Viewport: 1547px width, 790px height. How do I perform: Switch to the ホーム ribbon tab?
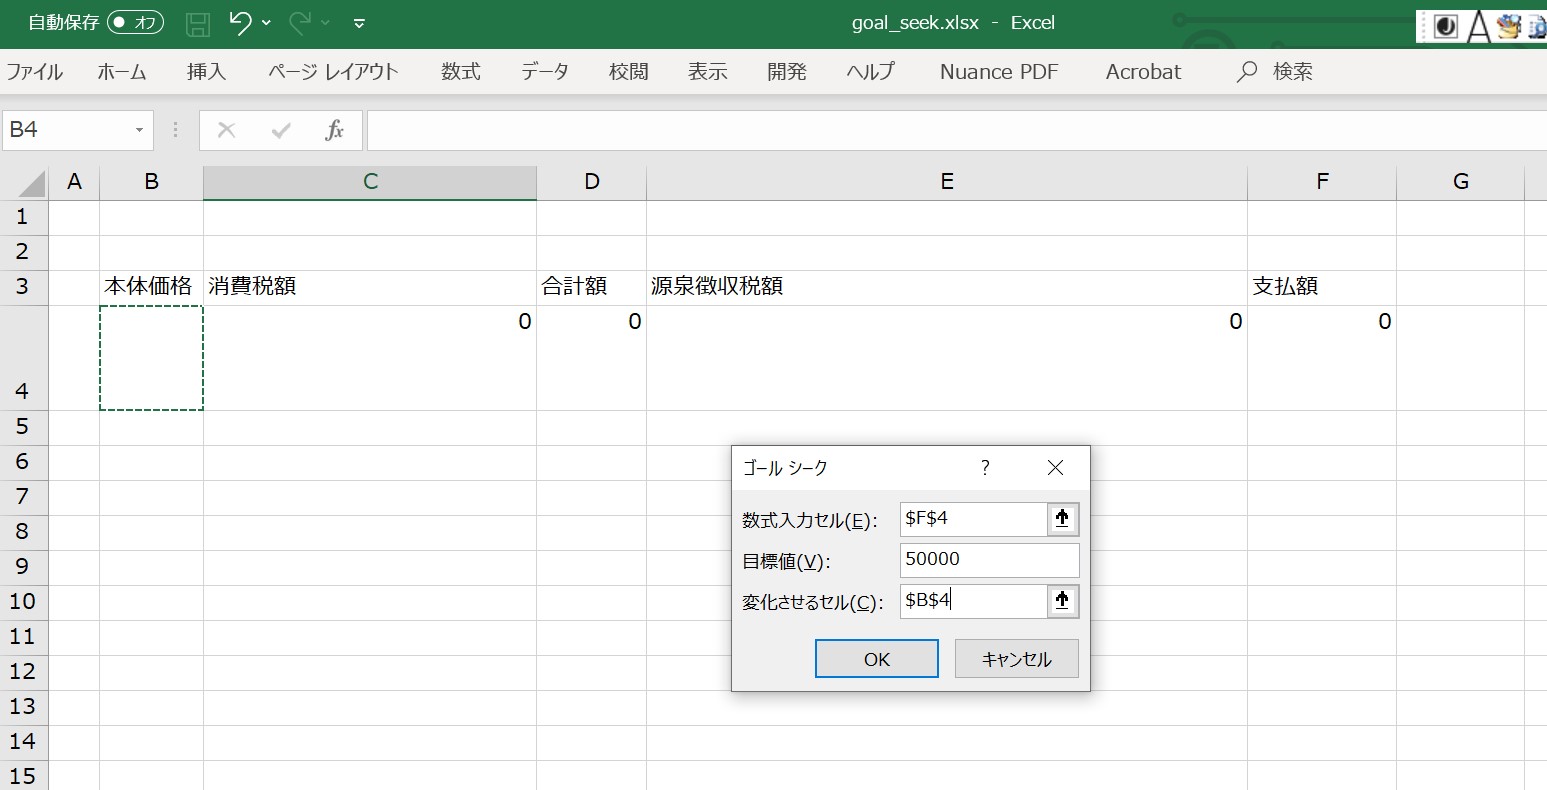click(122, 72)
